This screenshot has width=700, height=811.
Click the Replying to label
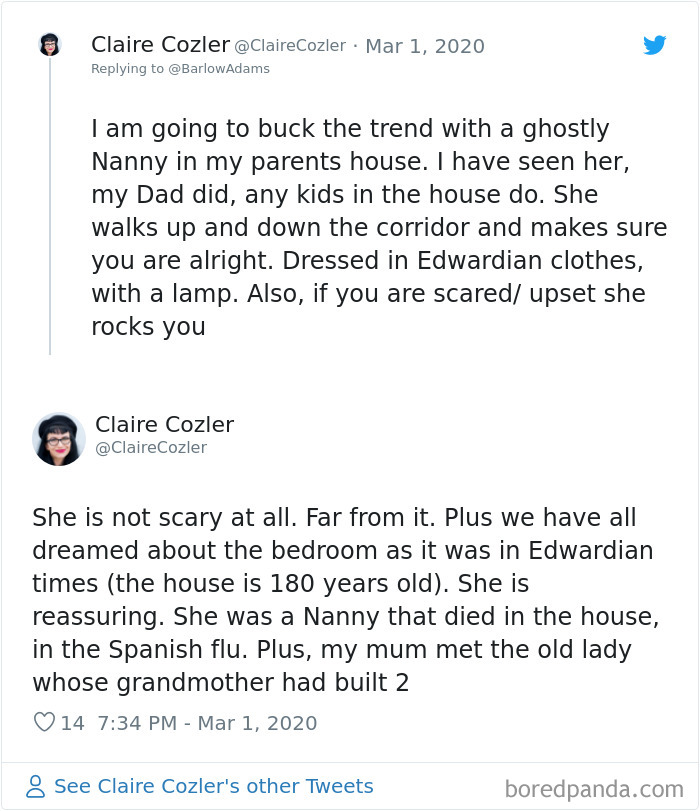[x=128, y=68]
